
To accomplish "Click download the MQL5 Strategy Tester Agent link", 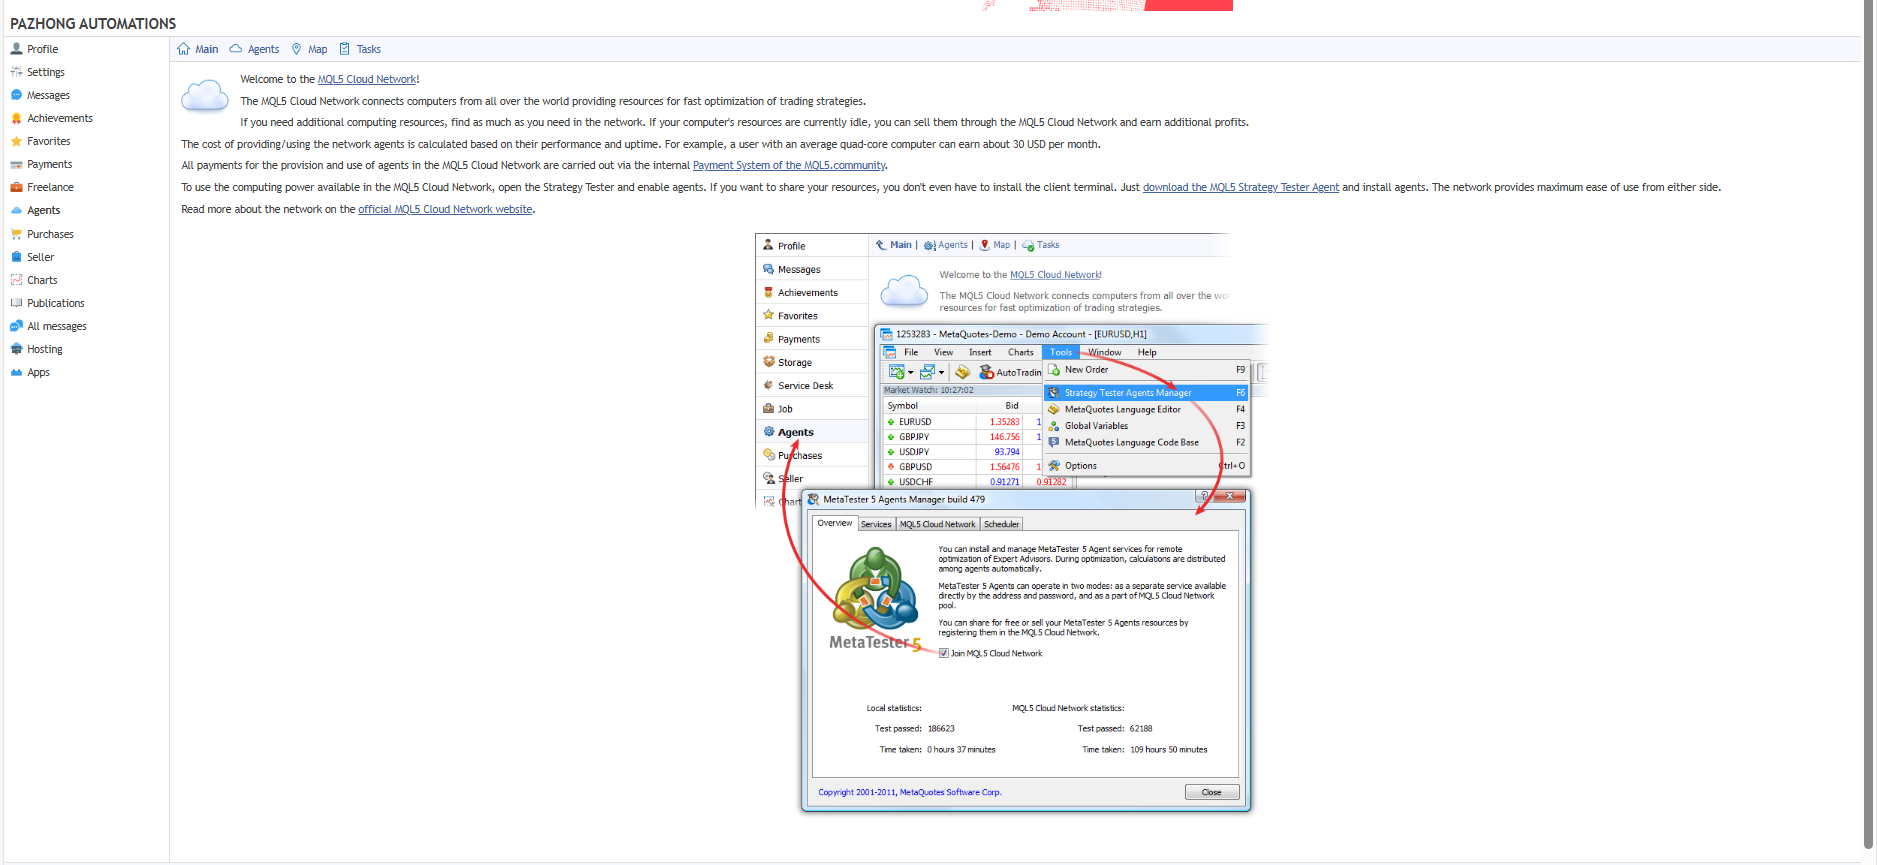I will click(1241, 187).
